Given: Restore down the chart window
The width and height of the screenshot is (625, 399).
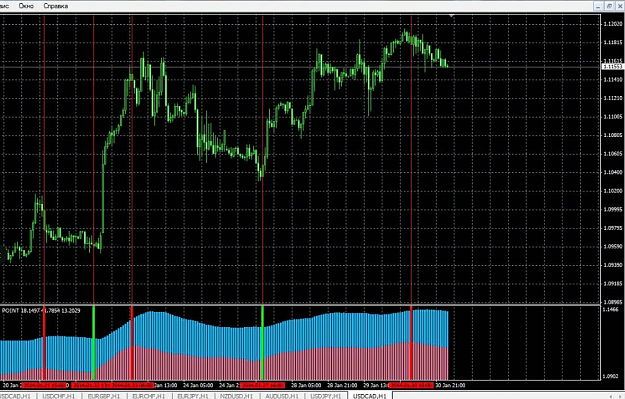Looking at the screenshot, I should click(609, 6).
